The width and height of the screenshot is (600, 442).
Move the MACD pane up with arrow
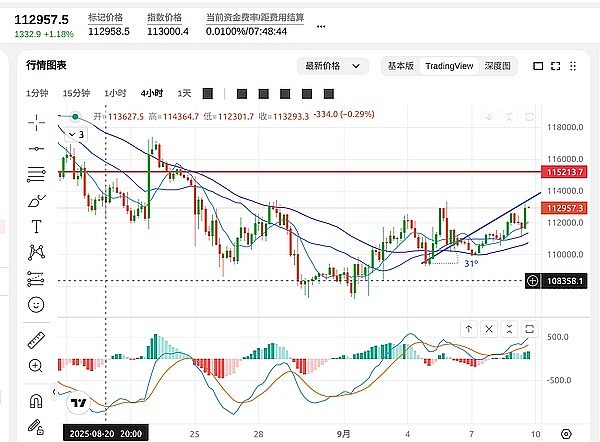point(468,328)
